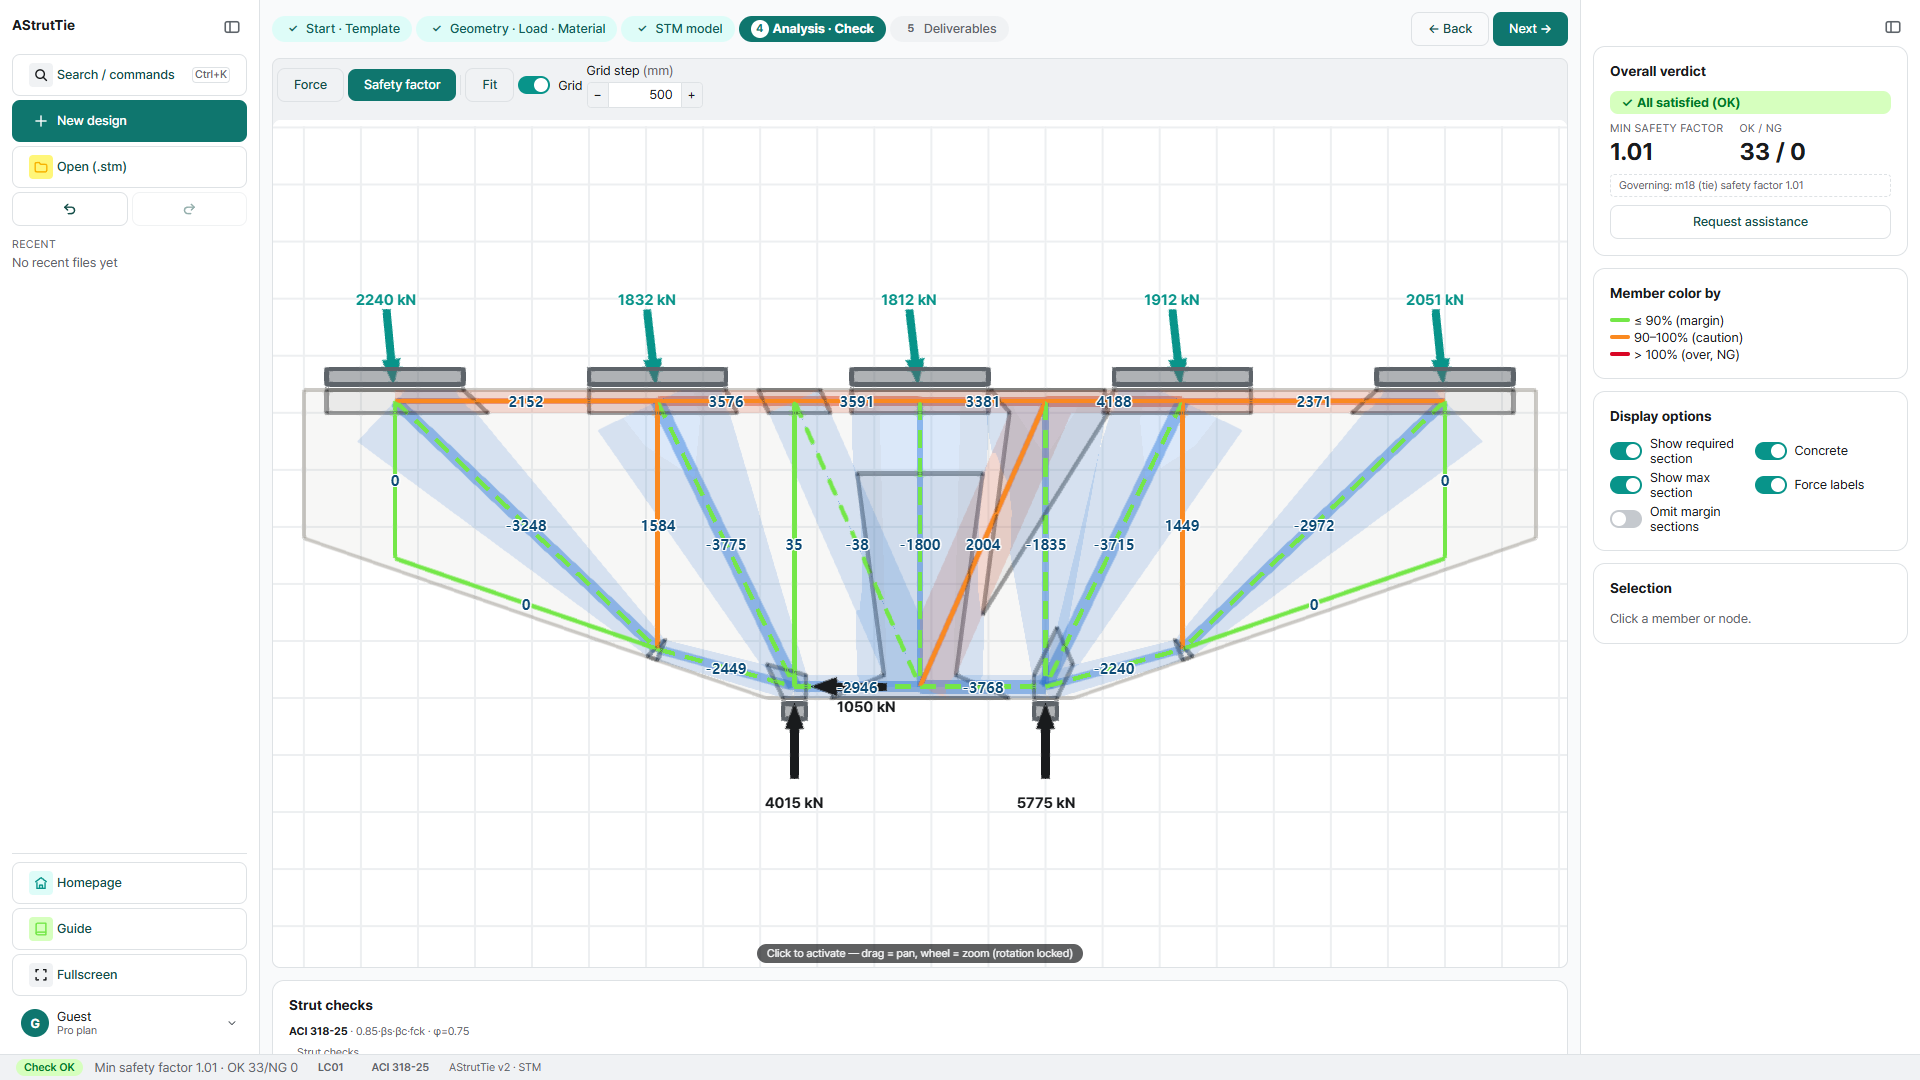The image size is (1920, 1080).
Task: Enable Omit margin sections switch
Action: pos(1626,519)
